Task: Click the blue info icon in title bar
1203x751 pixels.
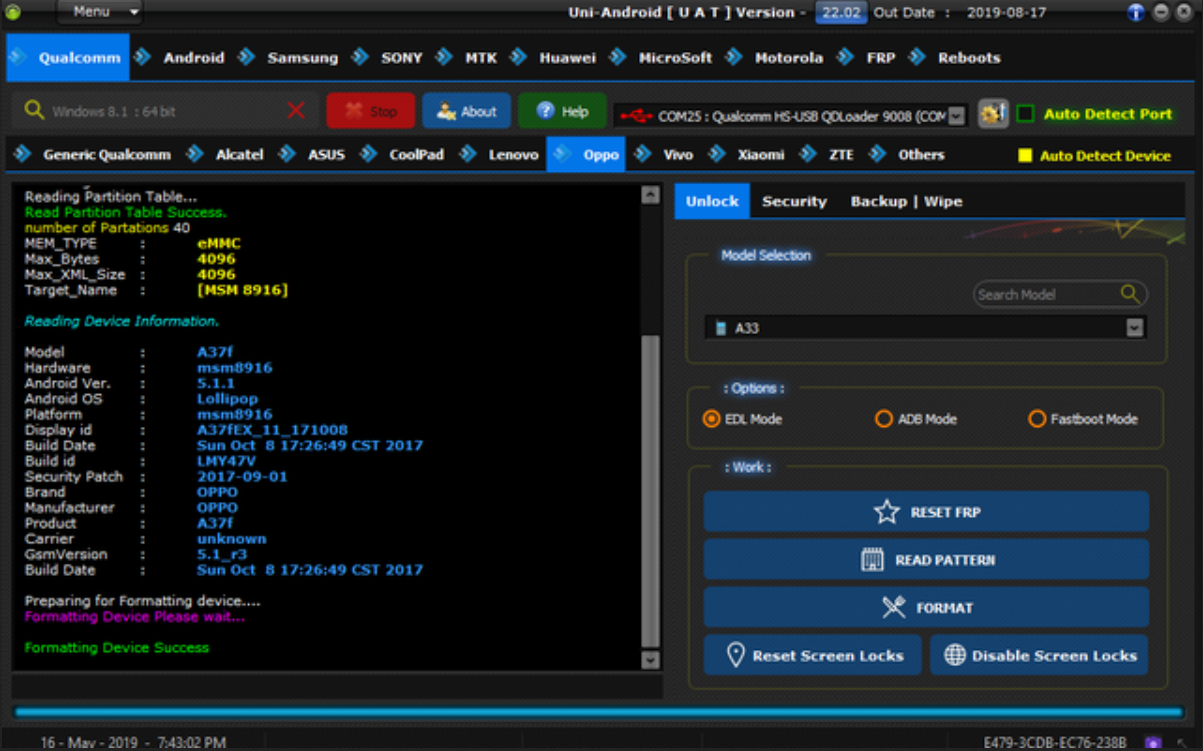Action: click(1136, 12)
